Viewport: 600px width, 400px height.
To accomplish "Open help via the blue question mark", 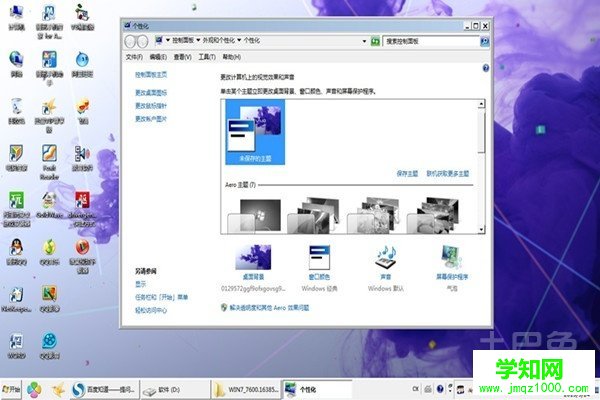I will pyautogui.click(x=486, y=68).
